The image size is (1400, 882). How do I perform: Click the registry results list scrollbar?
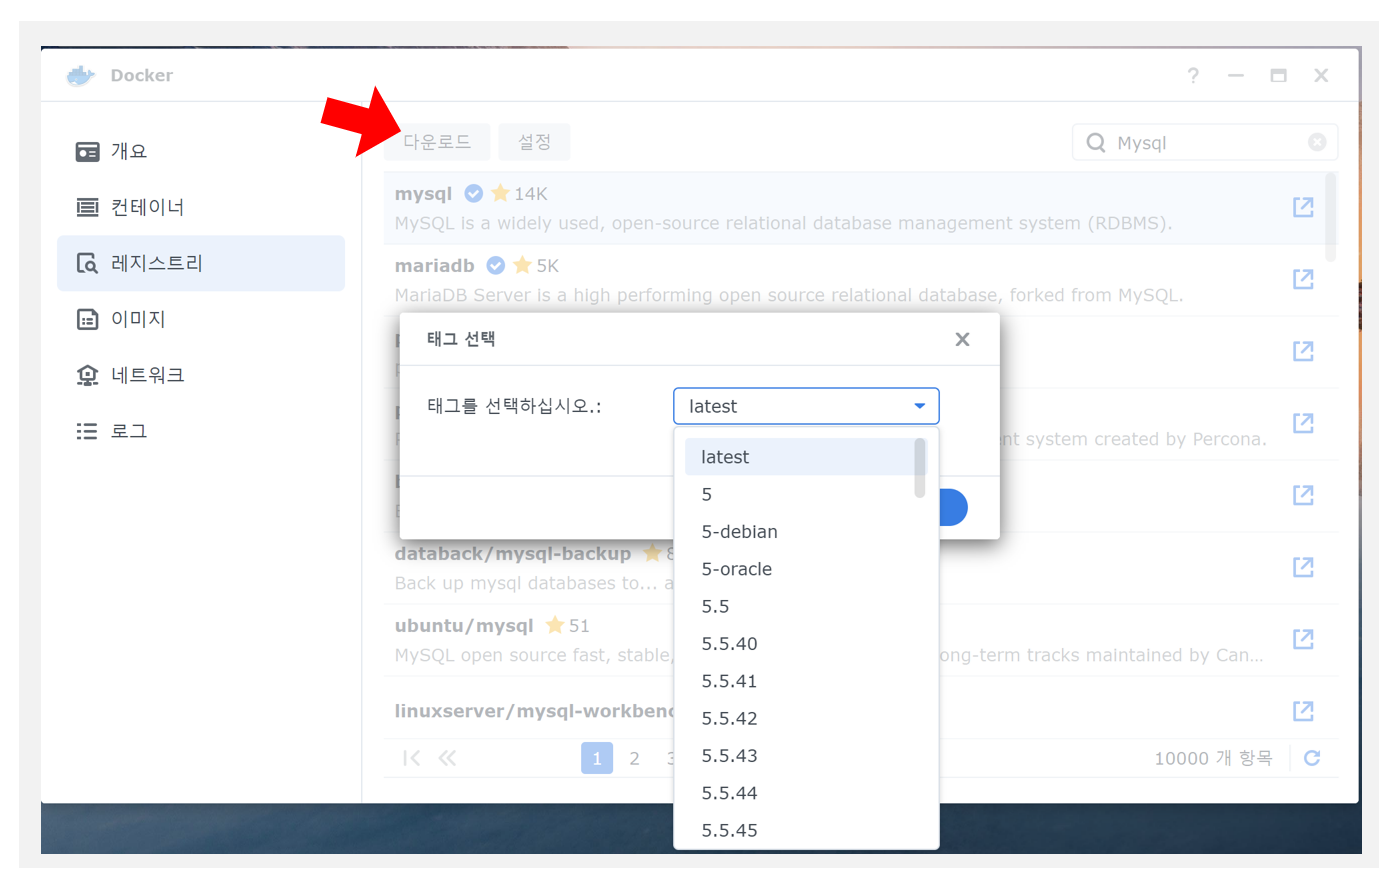[x=1330, y=217]
